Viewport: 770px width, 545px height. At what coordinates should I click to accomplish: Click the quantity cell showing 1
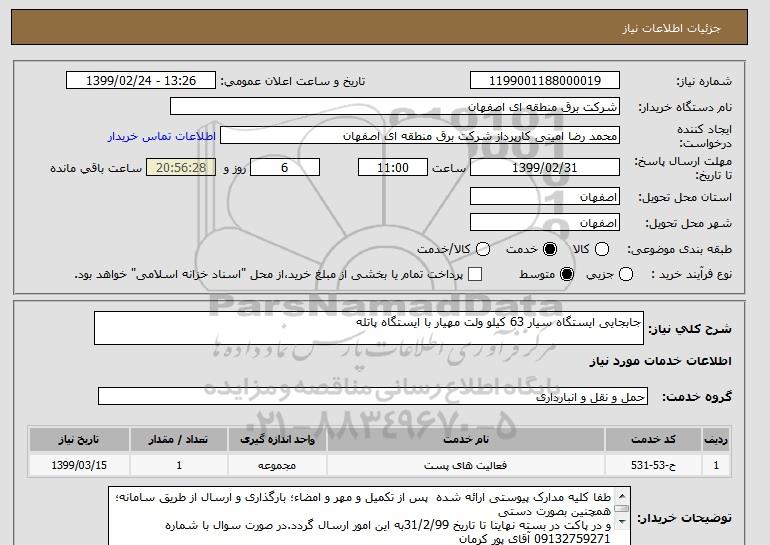click(x=178, y=465)
